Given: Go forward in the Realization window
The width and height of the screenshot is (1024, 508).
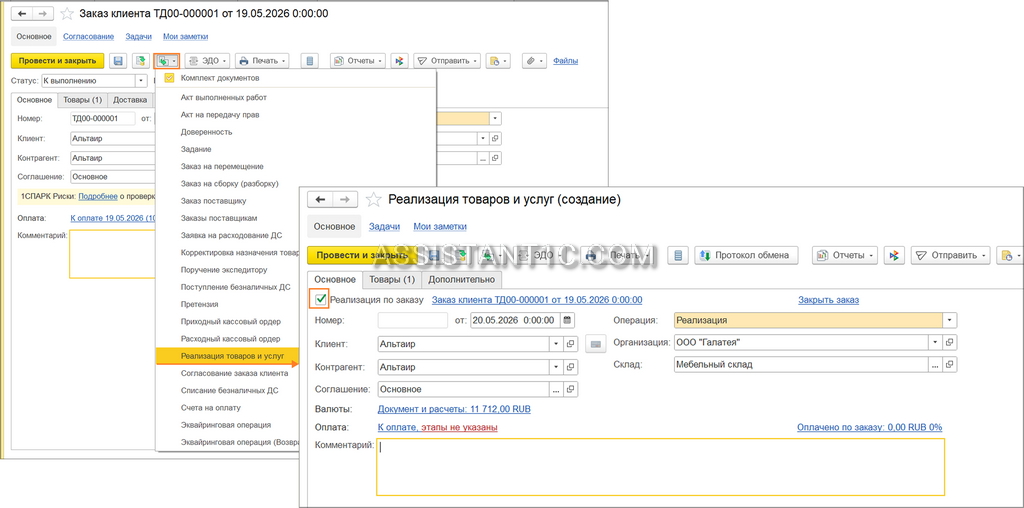Looking at the screenshot, I should point(345,199).
